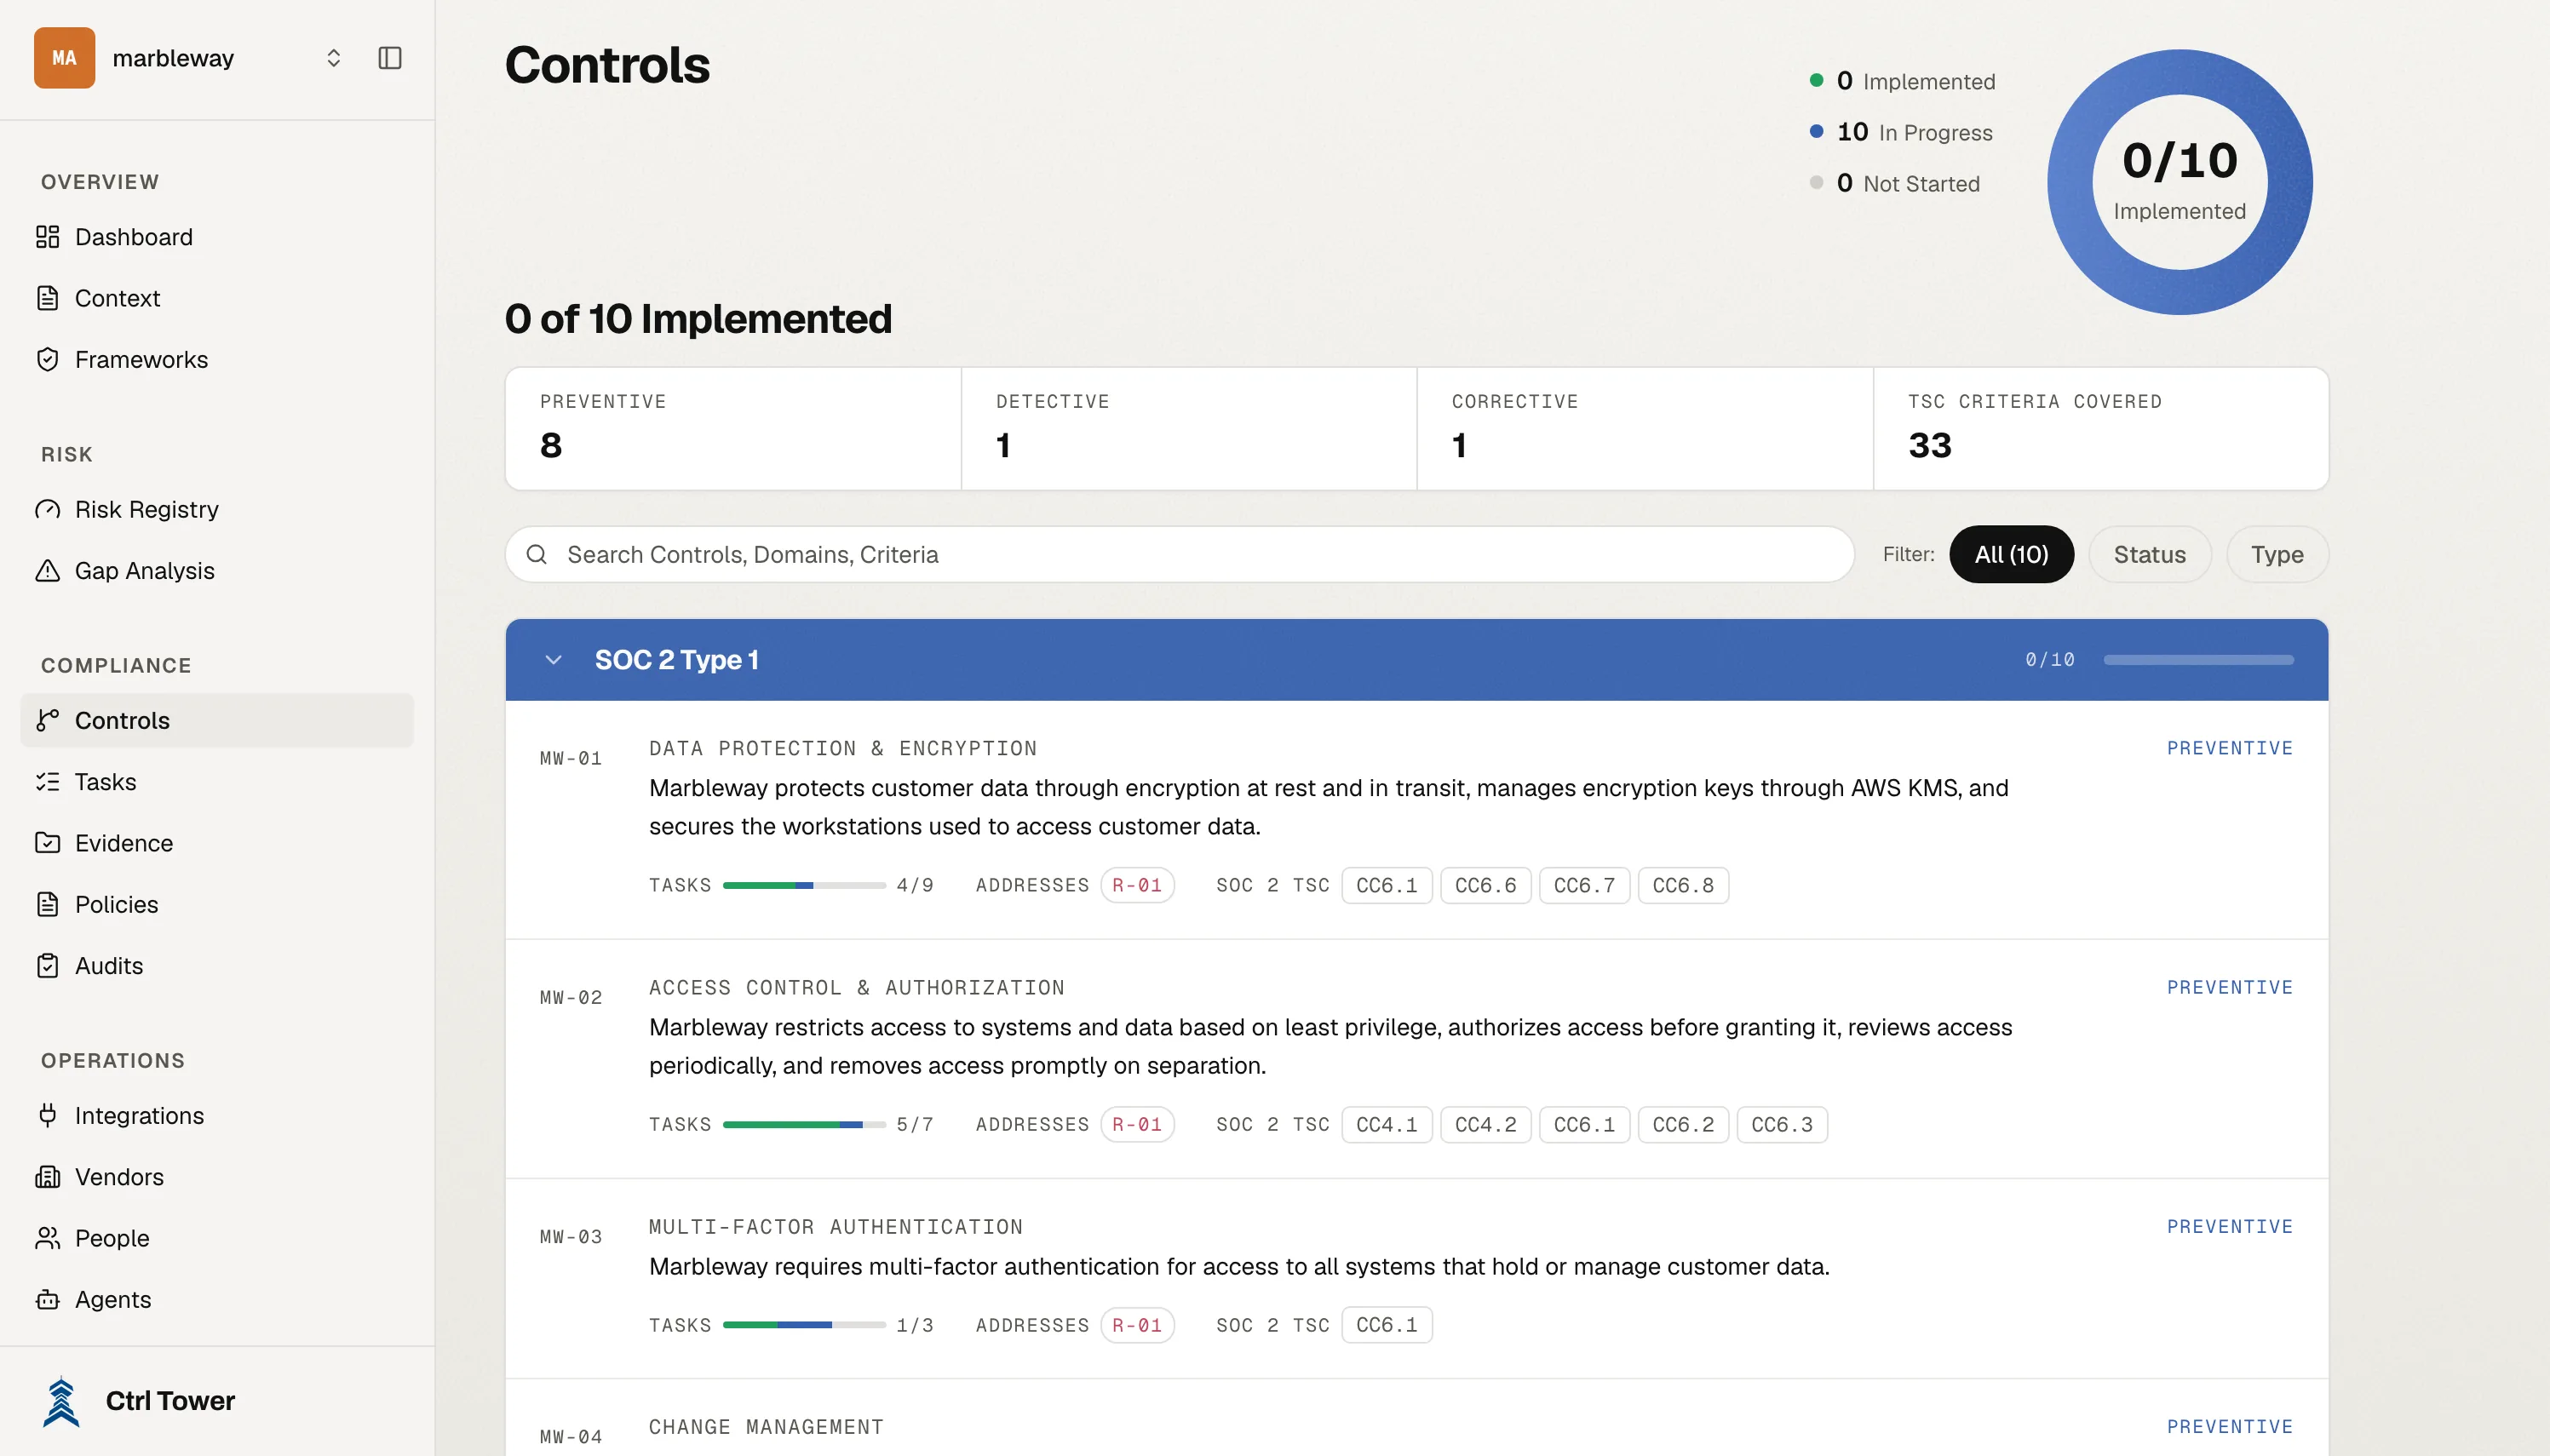
Task: Open the Data Protection & Encryption control
Action: (1417, 819)
